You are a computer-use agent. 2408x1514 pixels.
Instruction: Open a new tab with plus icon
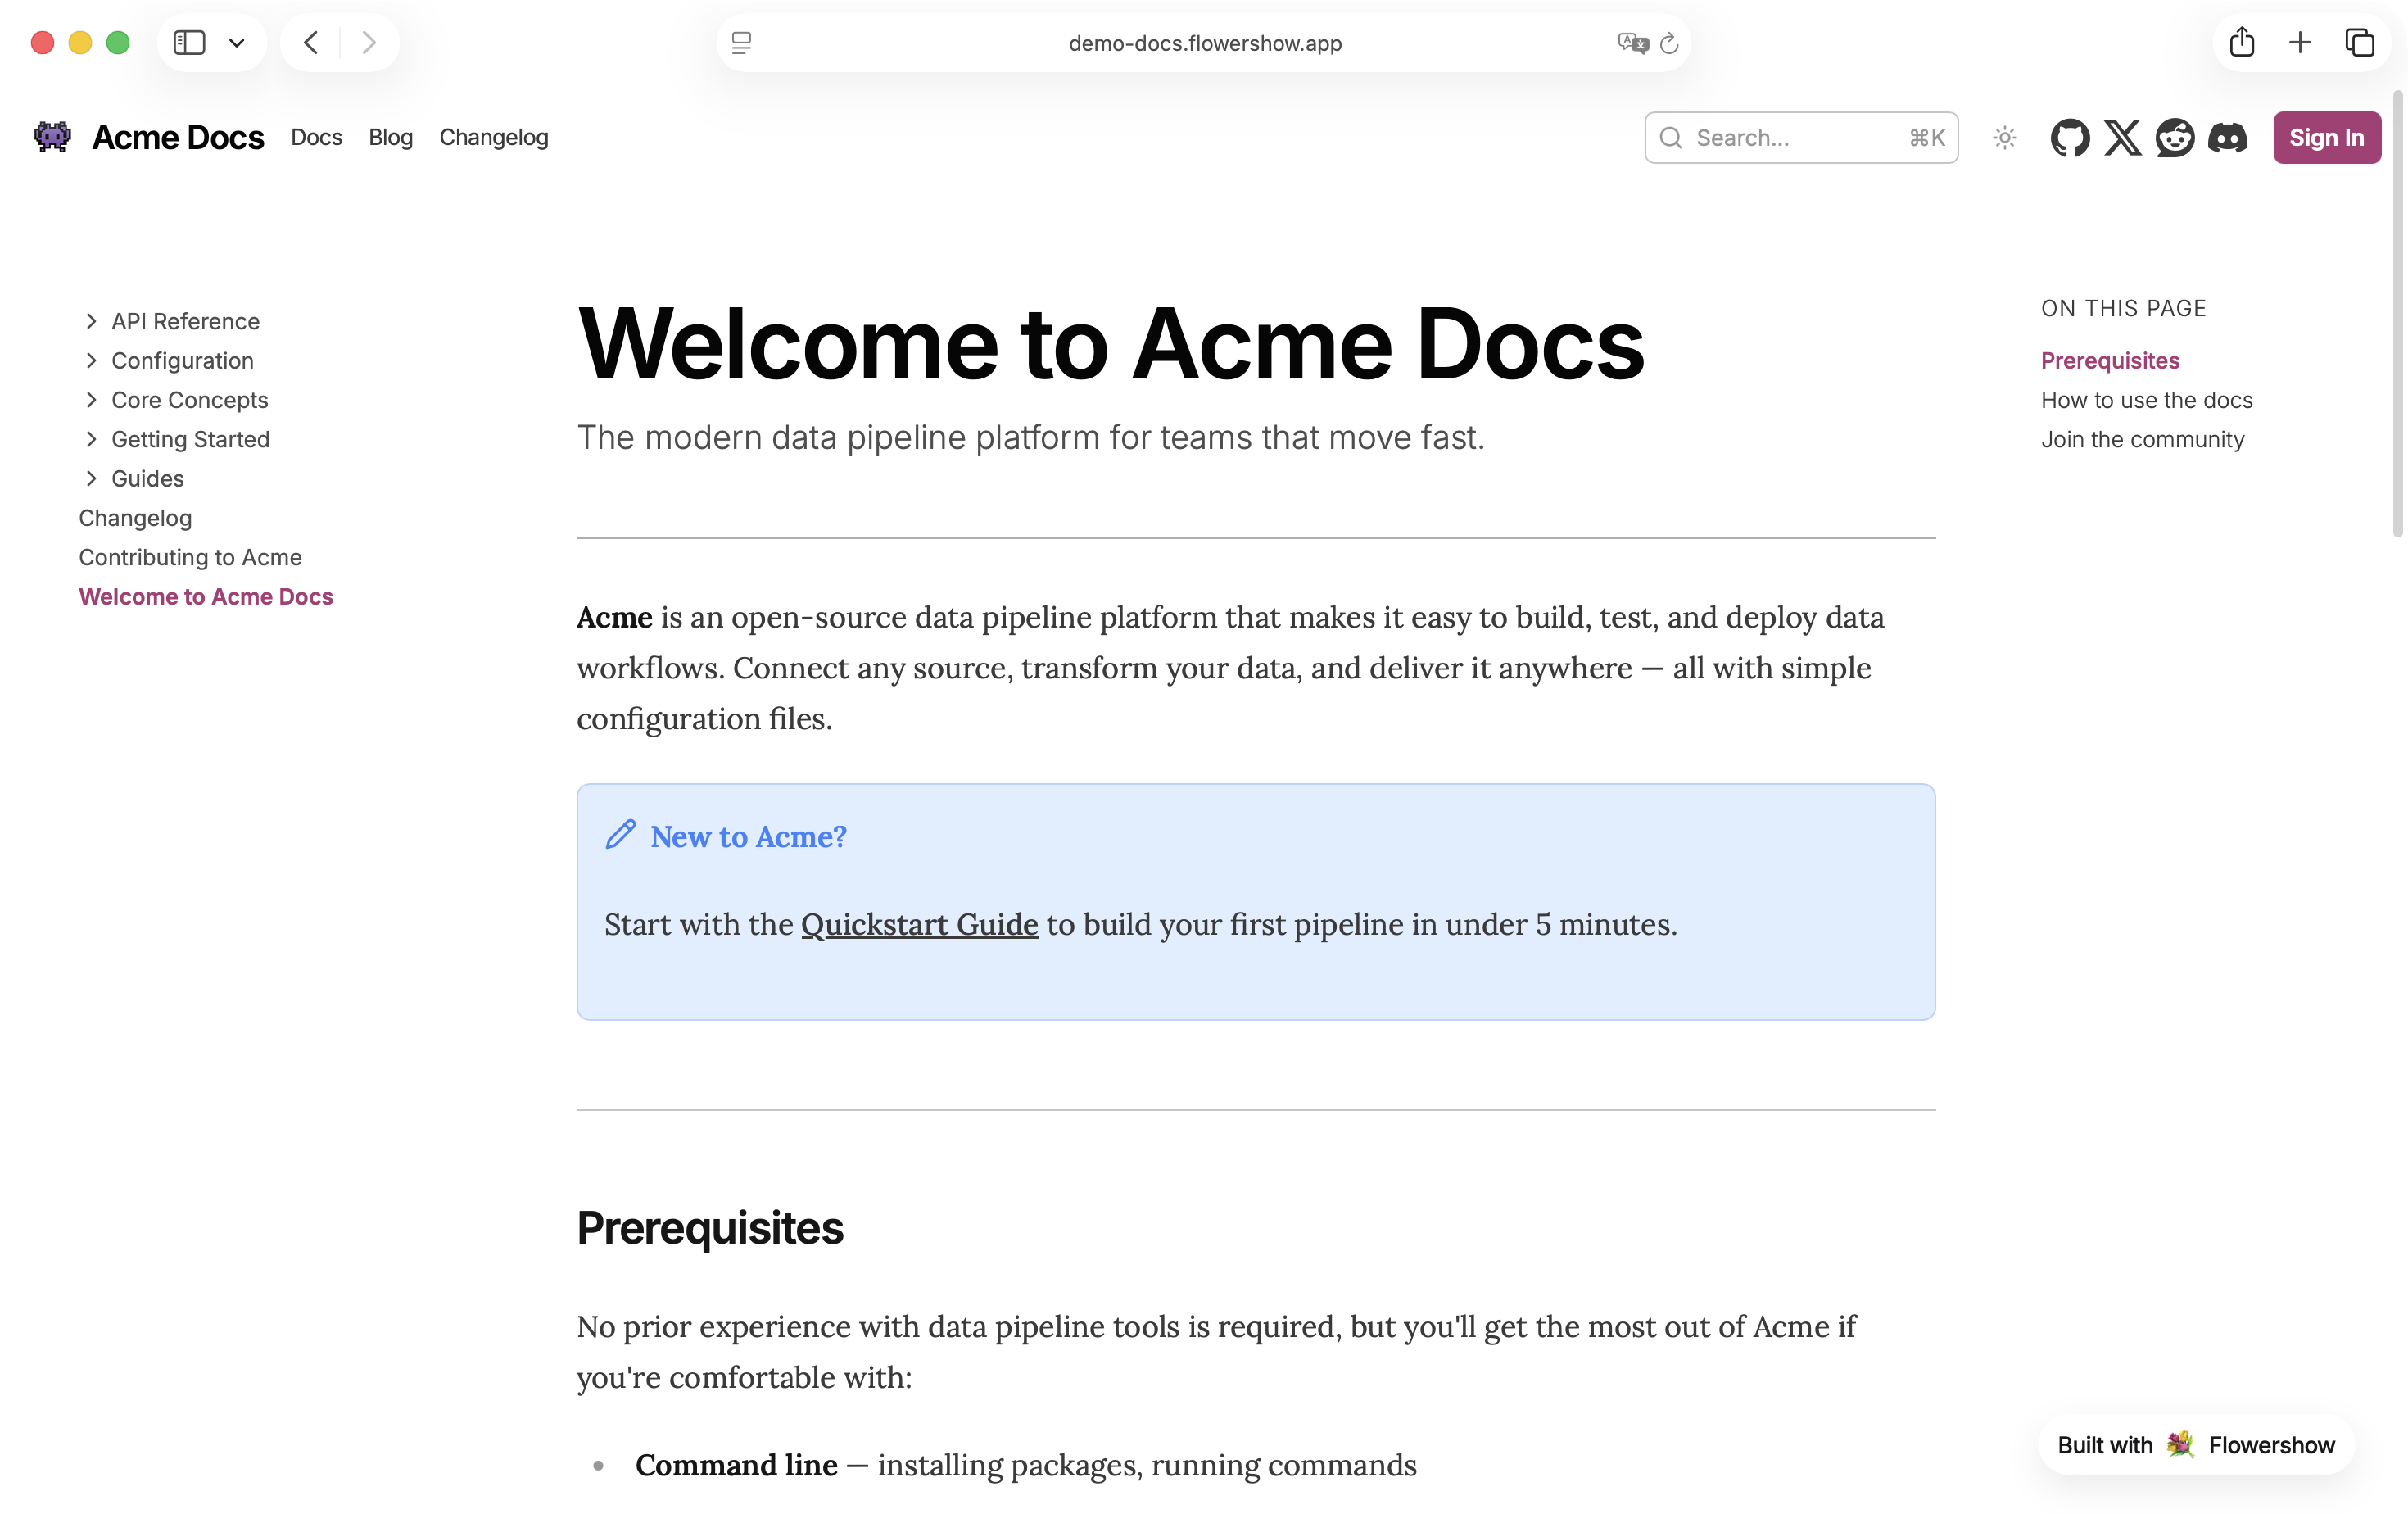click(2300, 43)
